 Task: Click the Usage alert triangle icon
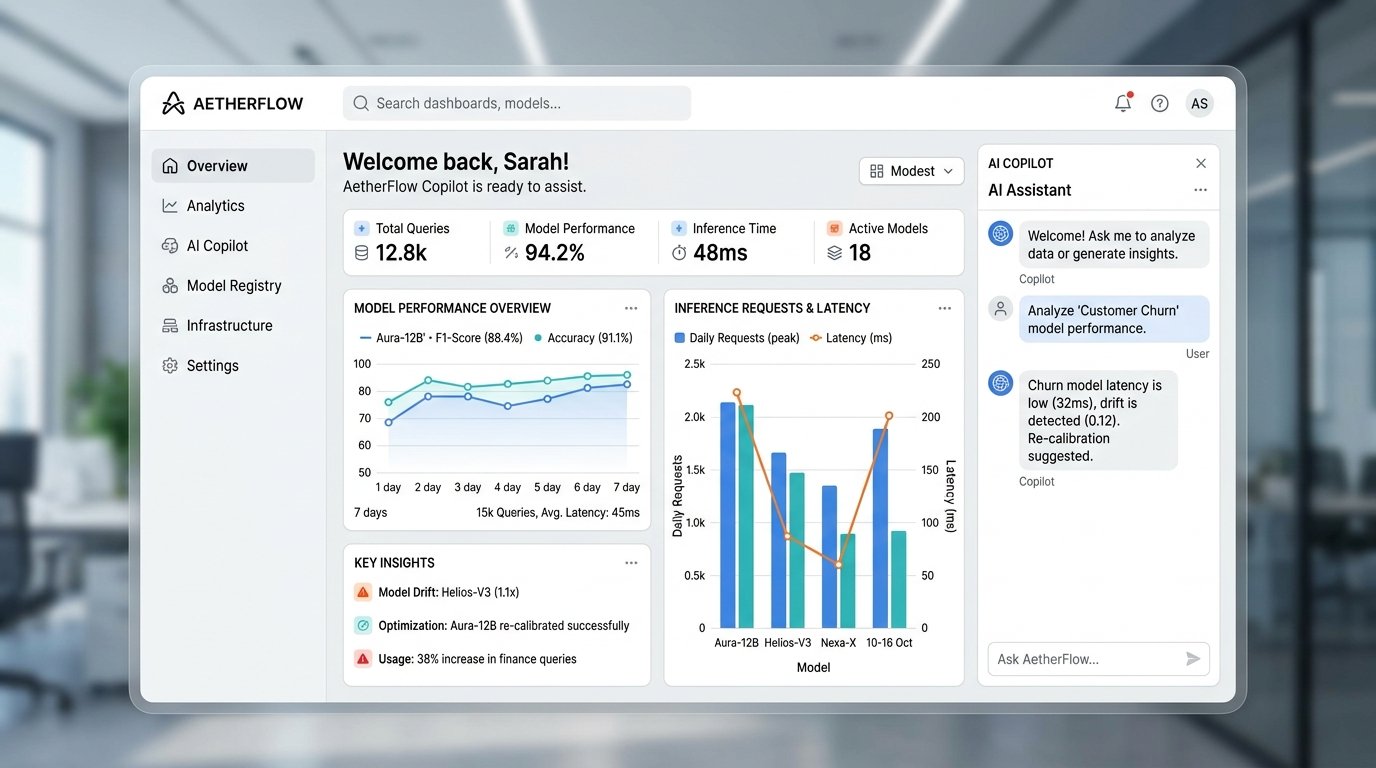(x=363, y=659)
